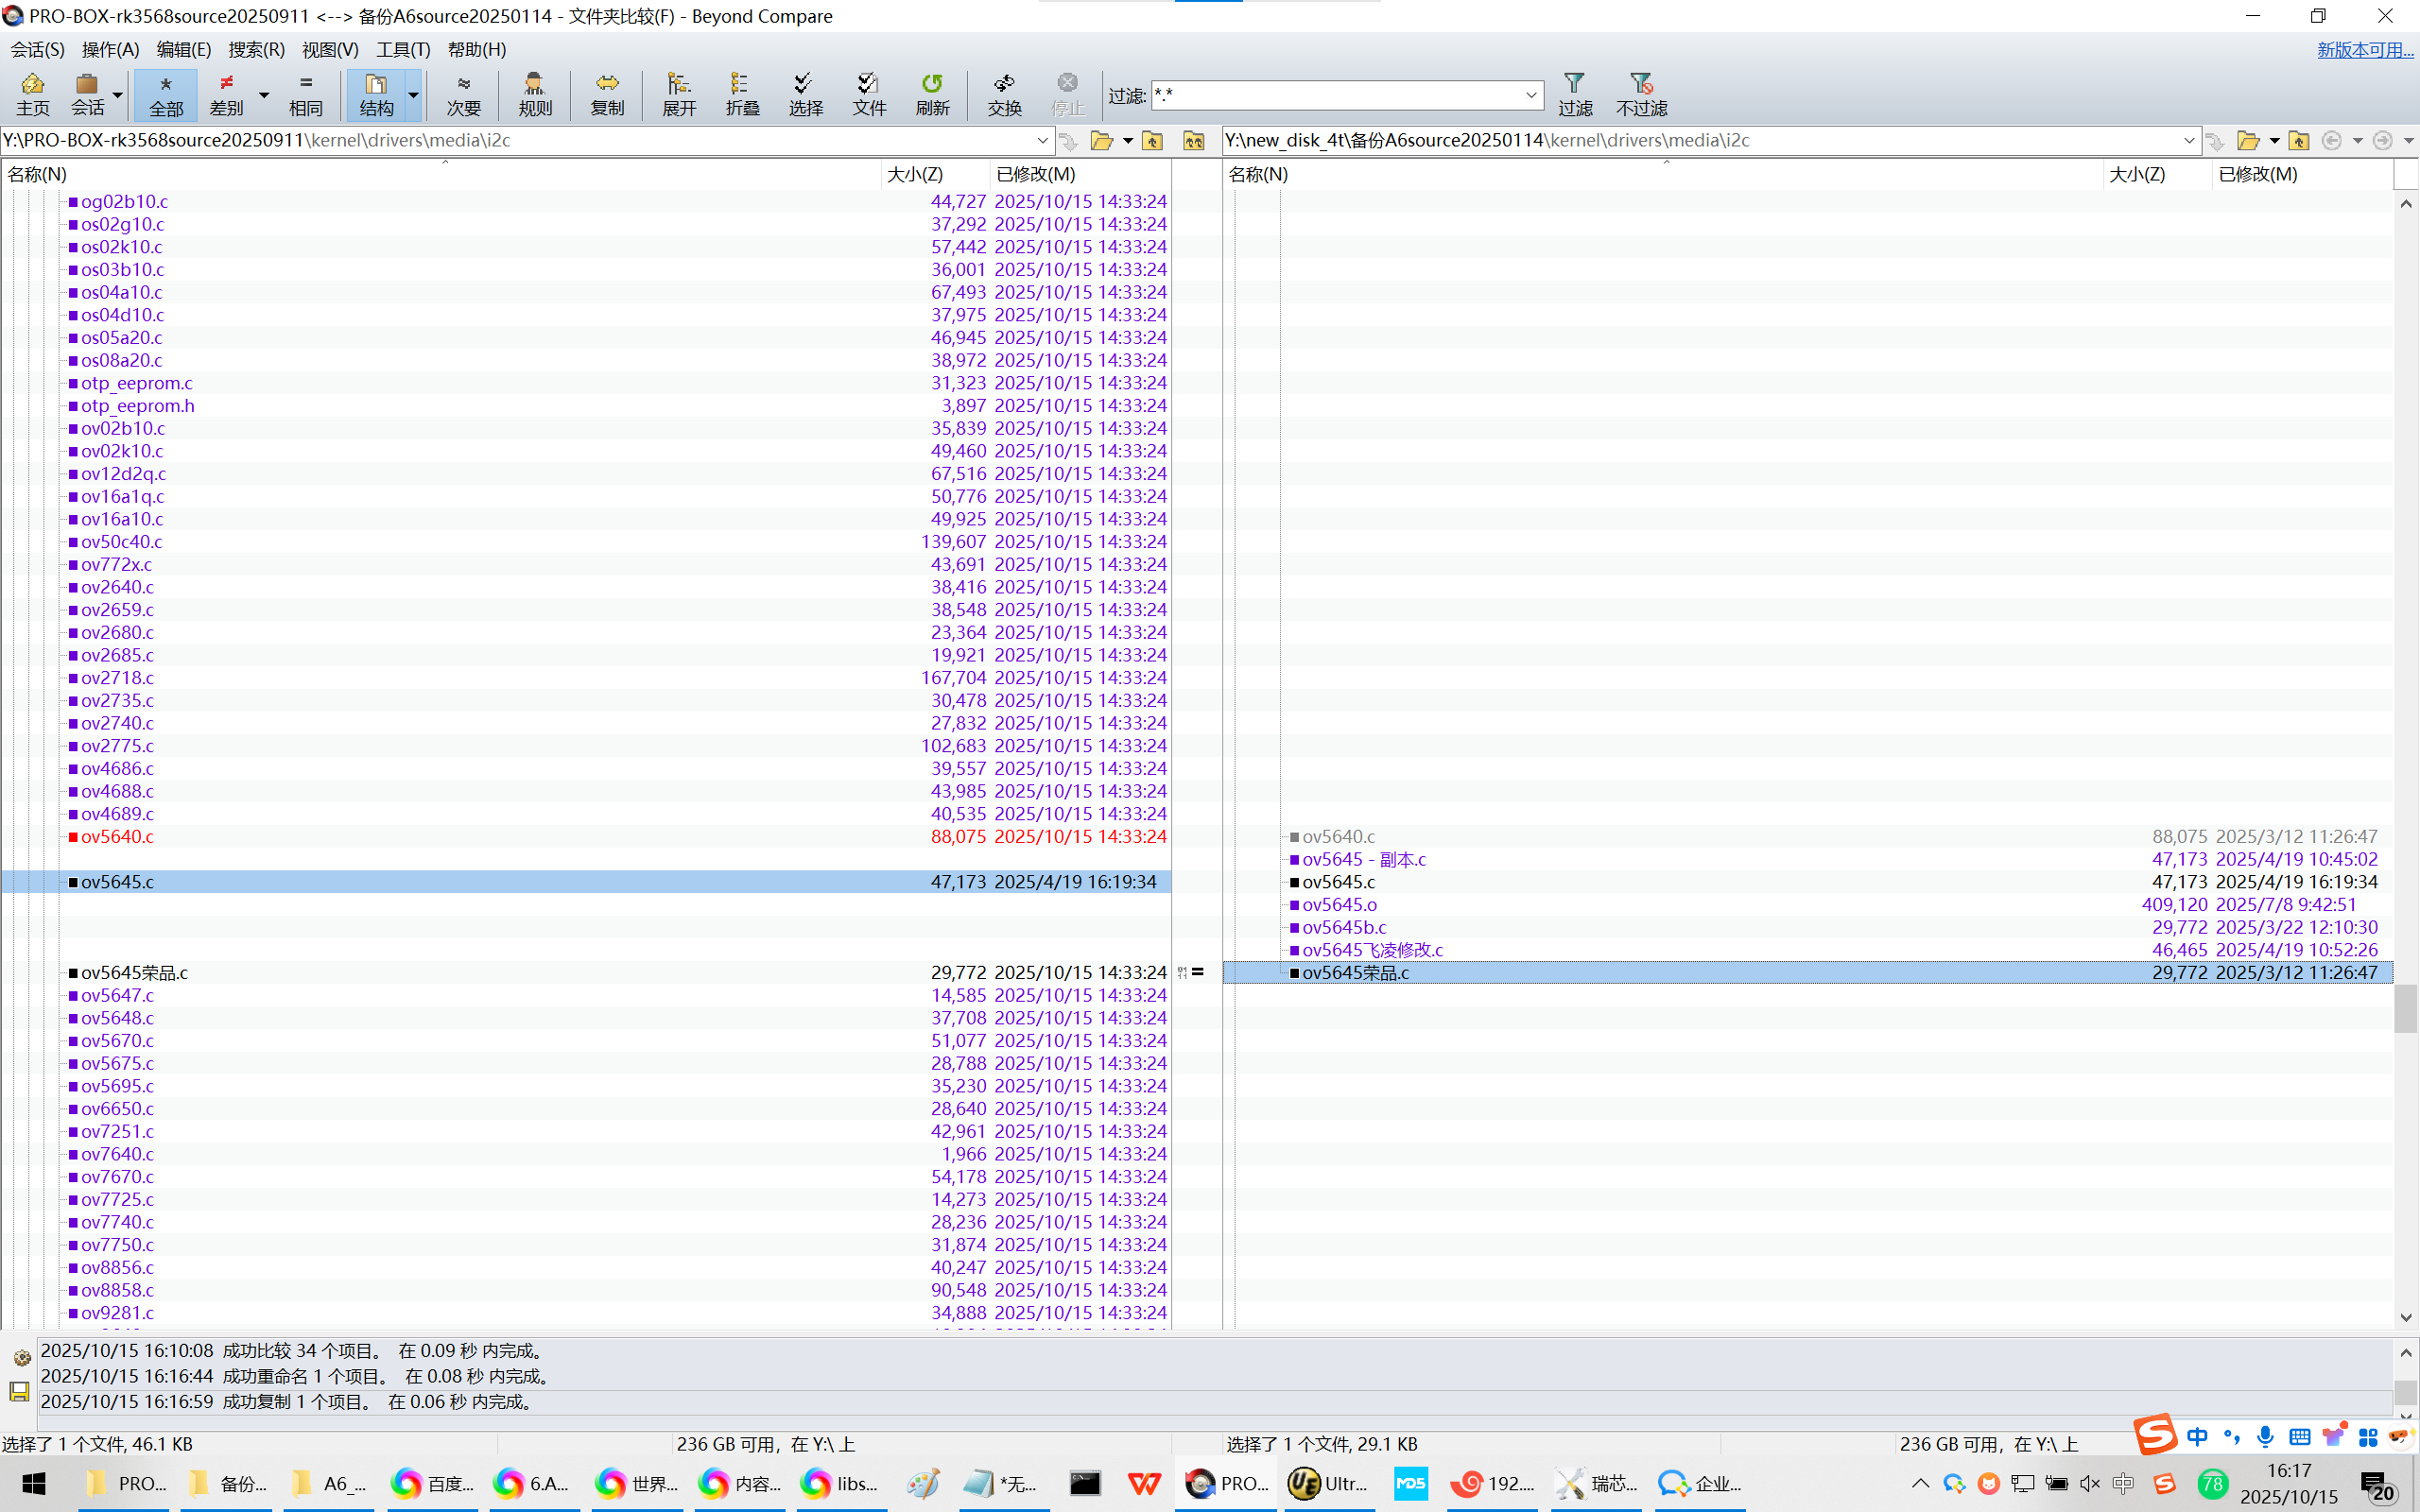Click the No Filter (不过滤) icon

click(1641, 94)
